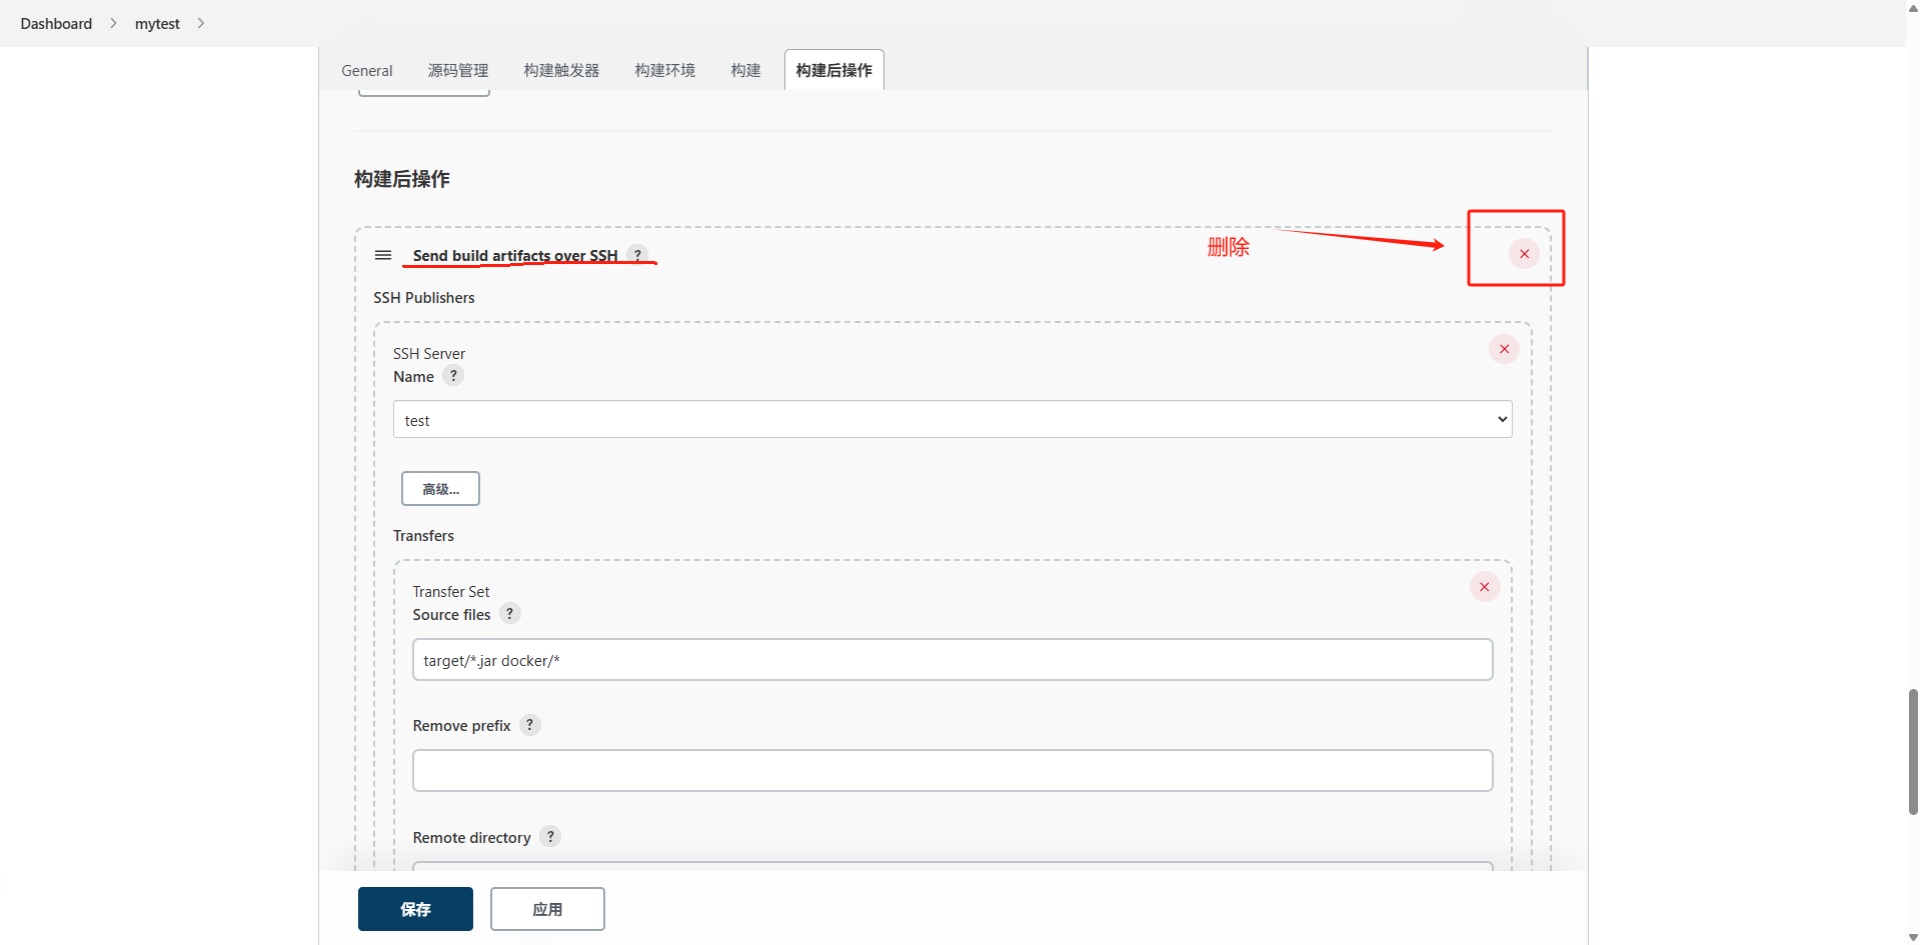
Task: Open help for Source files
Action: pyautogui.click(x=510, y=614)
